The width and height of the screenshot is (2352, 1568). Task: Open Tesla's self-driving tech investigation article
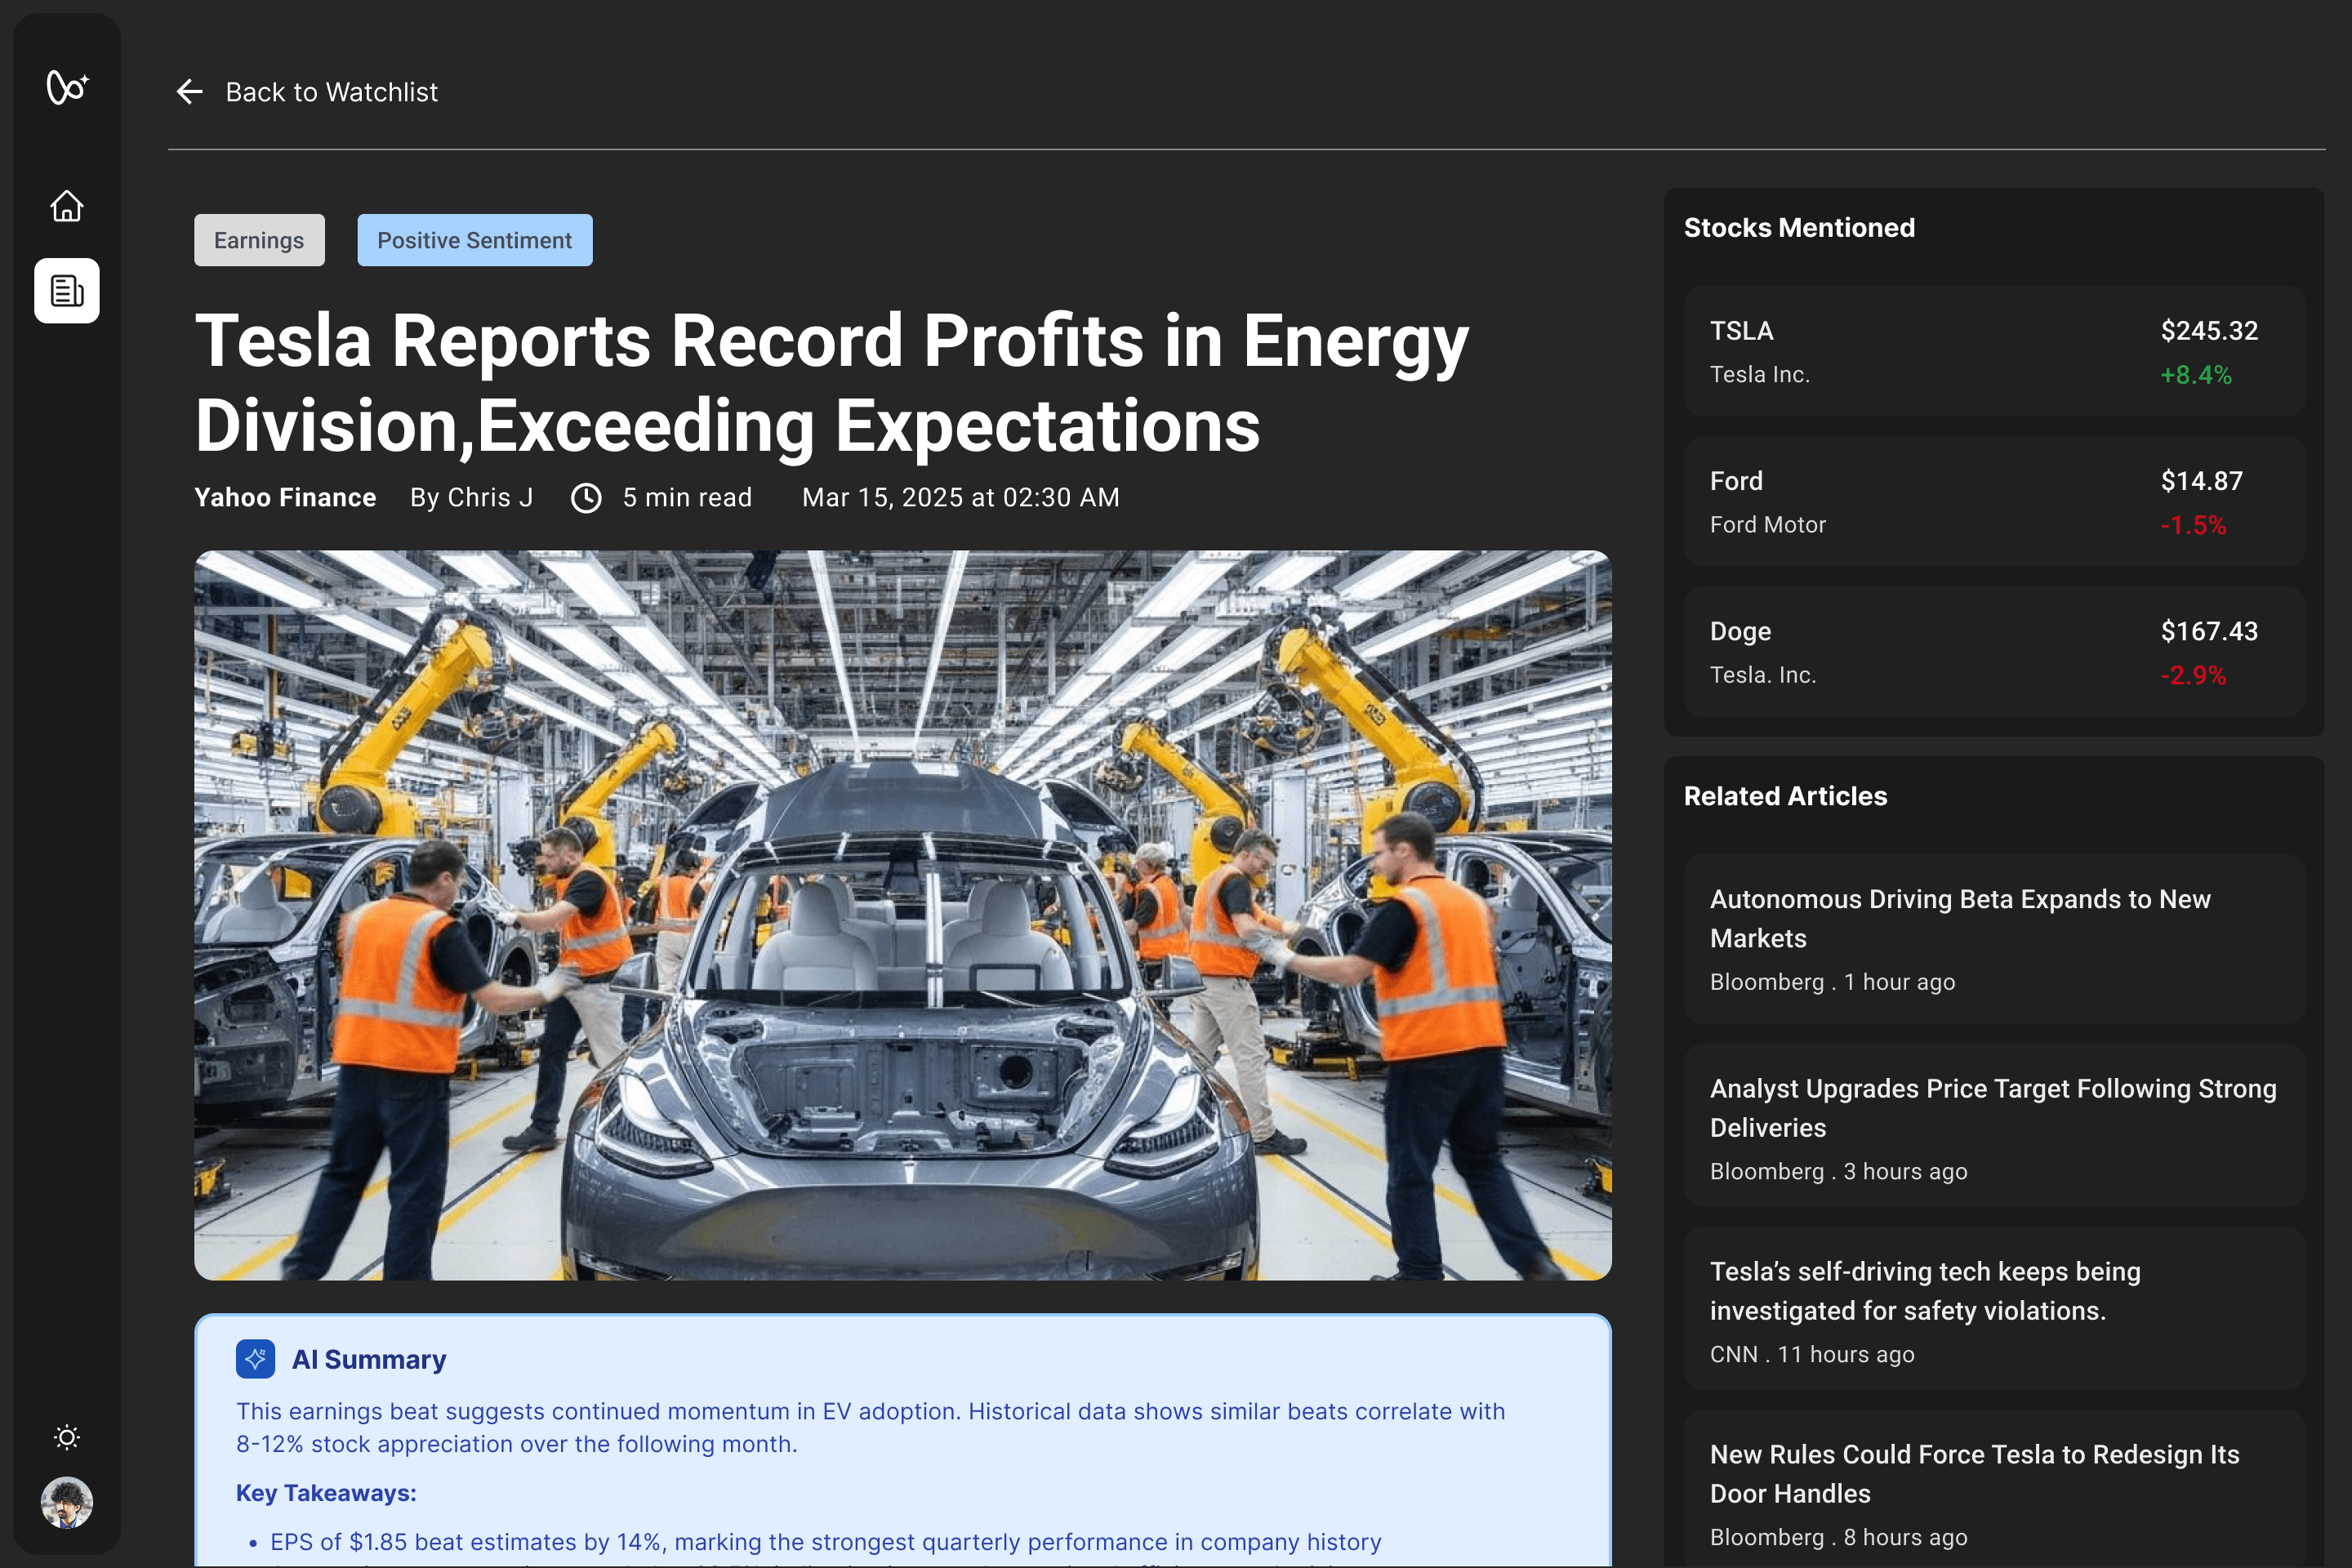(x=1993, y=1310)
